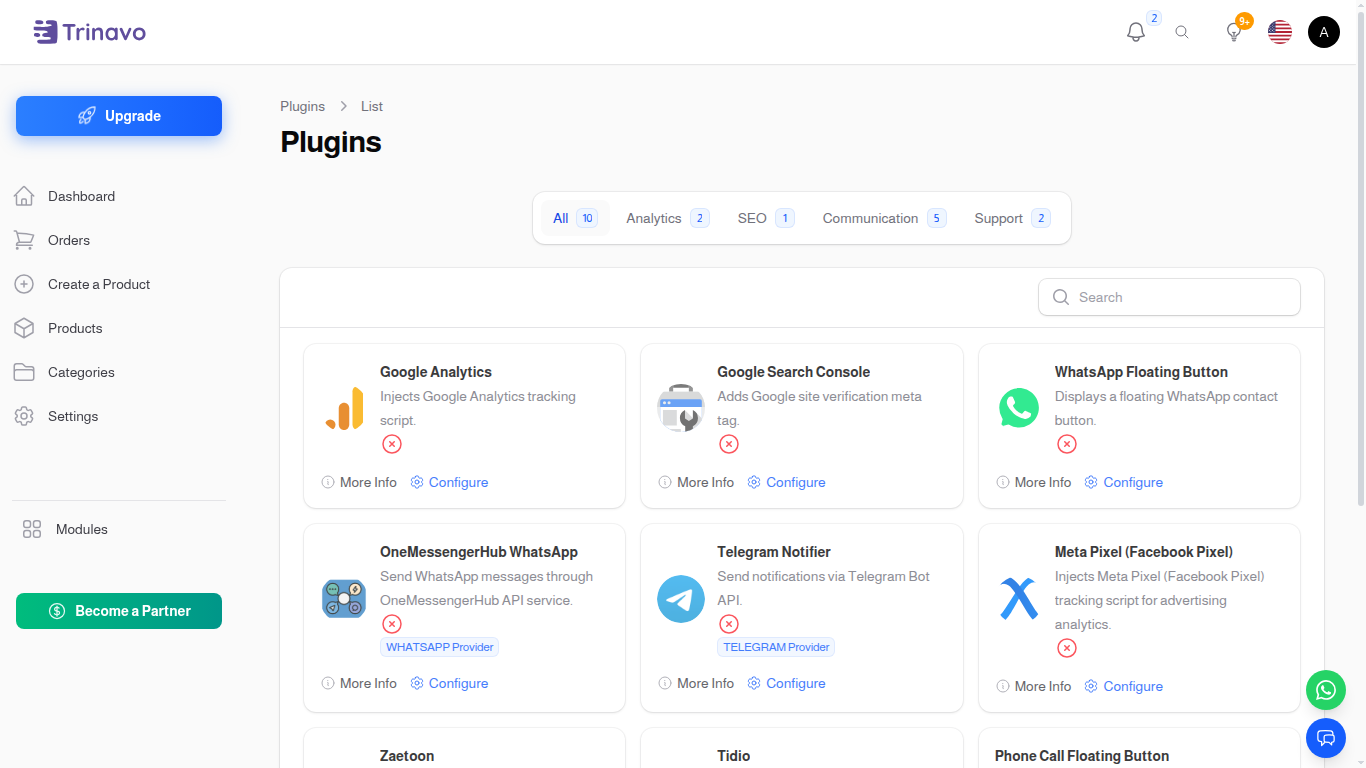
Task: Click the Google Analytics plugin icon
Action: click(344, 408)
